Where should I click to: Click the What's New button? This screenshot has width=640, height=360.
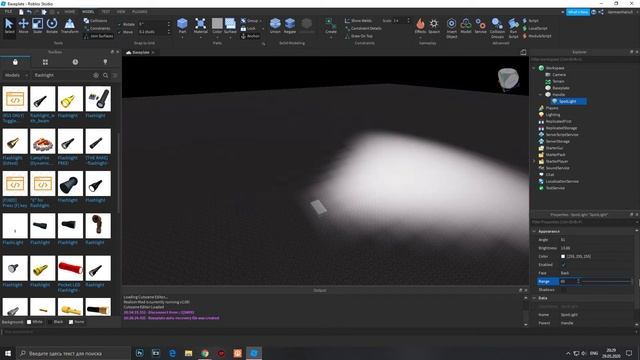tap(578, 12)
